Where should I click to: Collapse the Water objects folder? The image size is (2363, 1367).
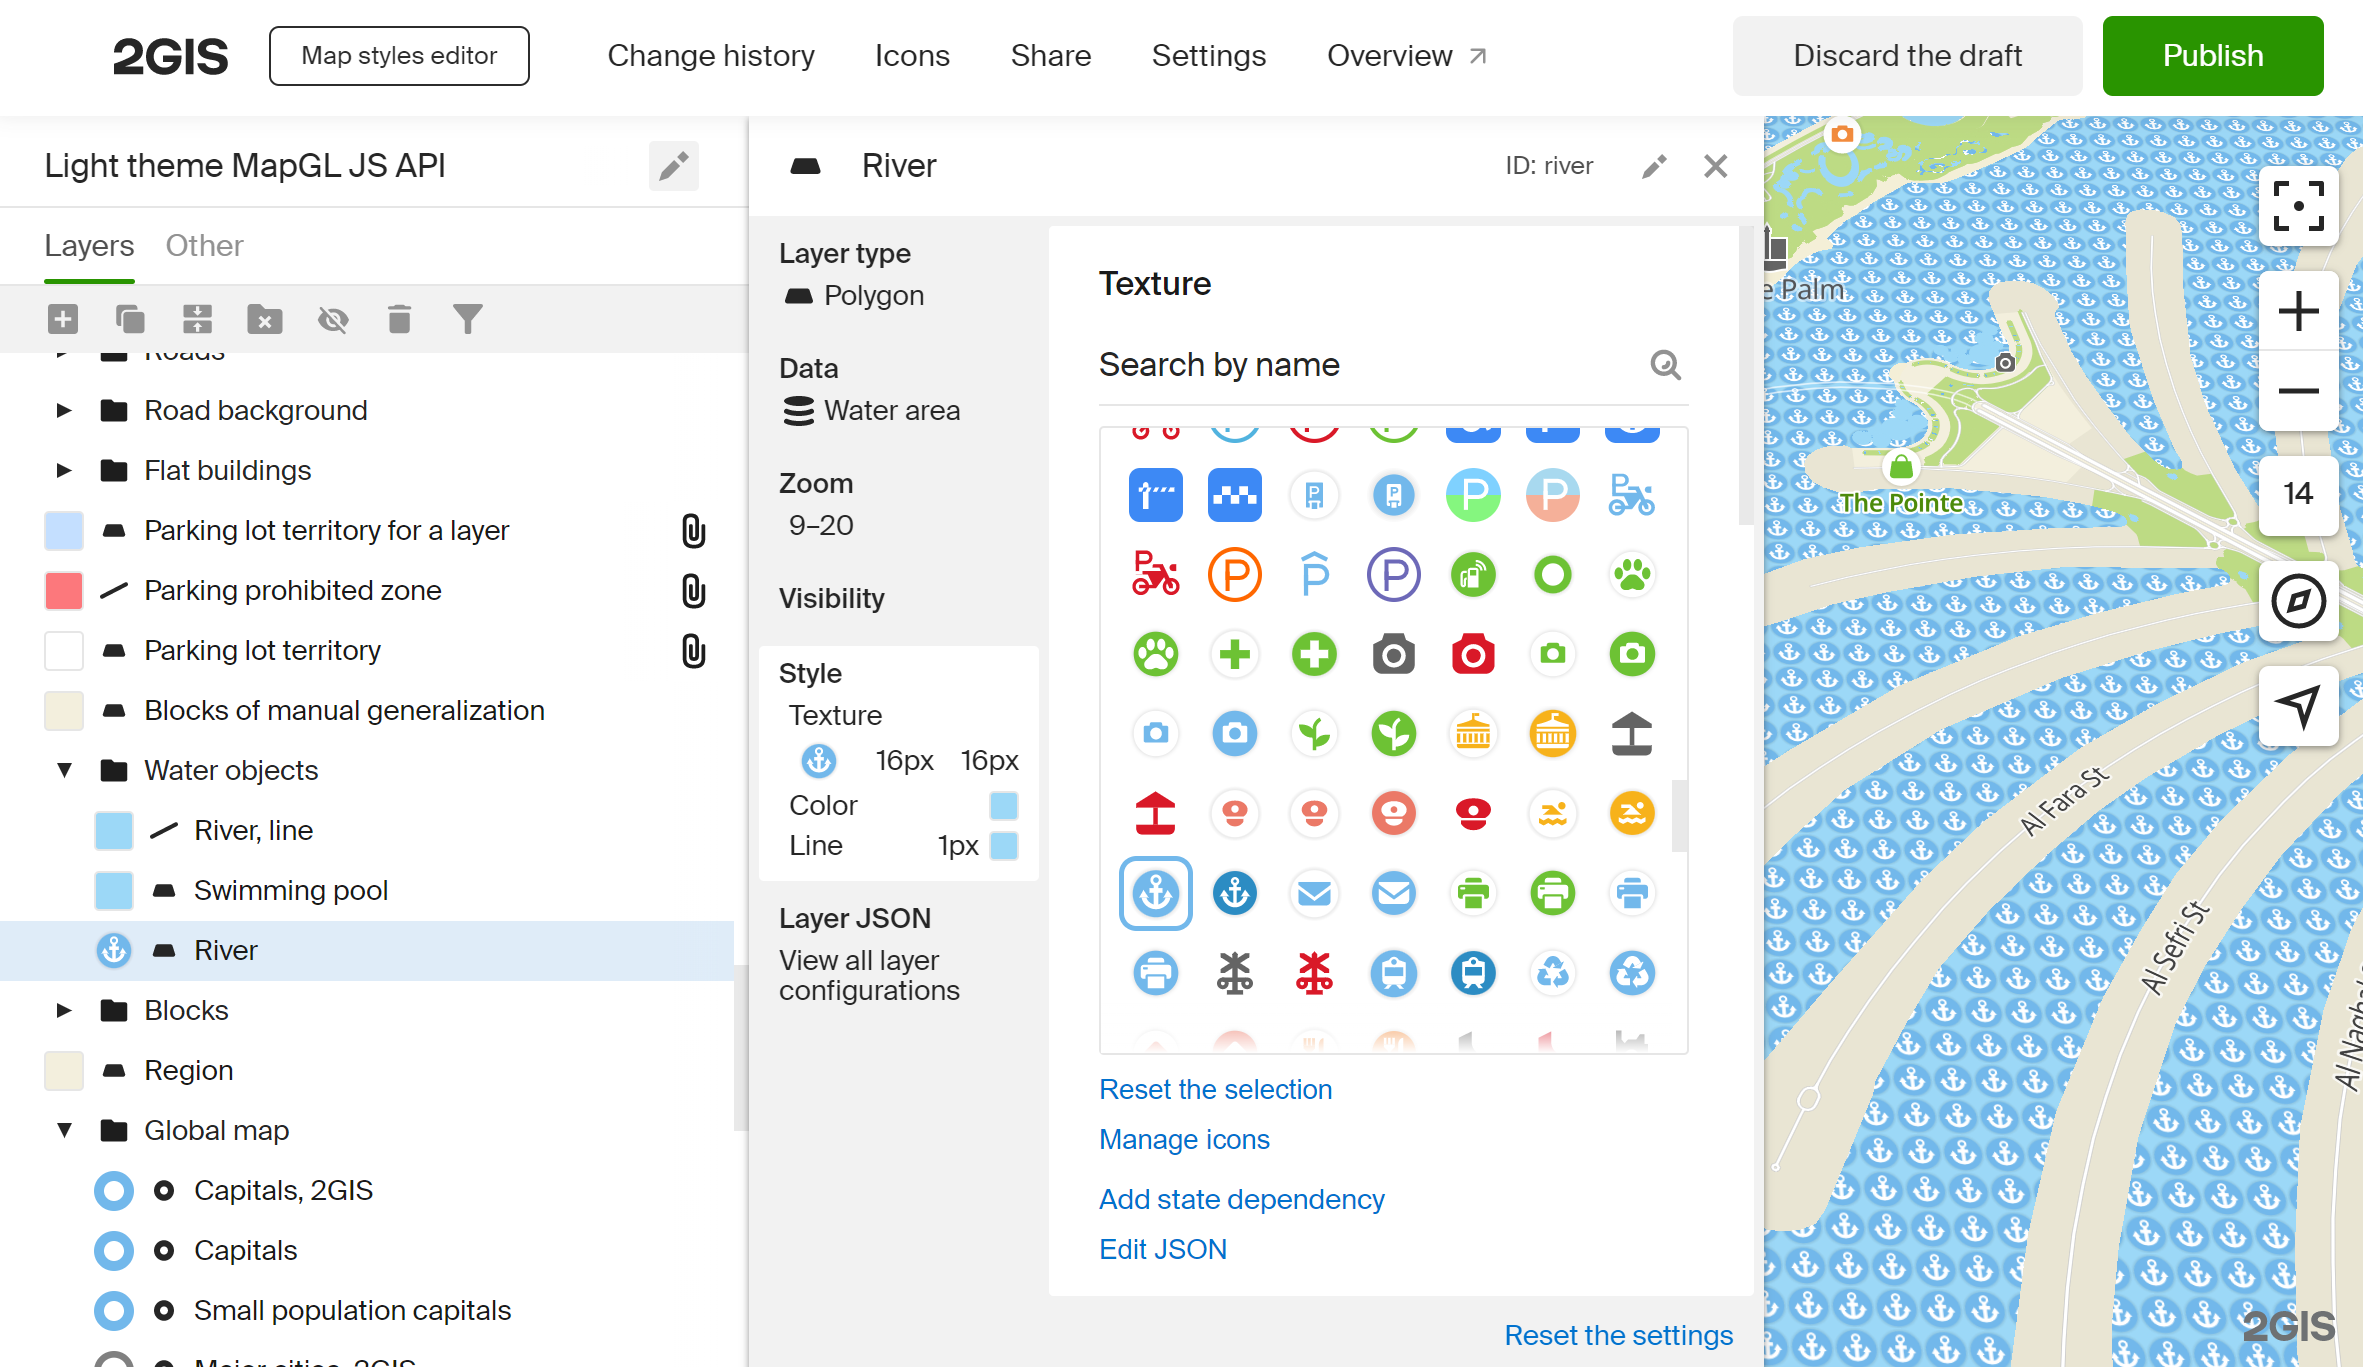pos(64,770)
